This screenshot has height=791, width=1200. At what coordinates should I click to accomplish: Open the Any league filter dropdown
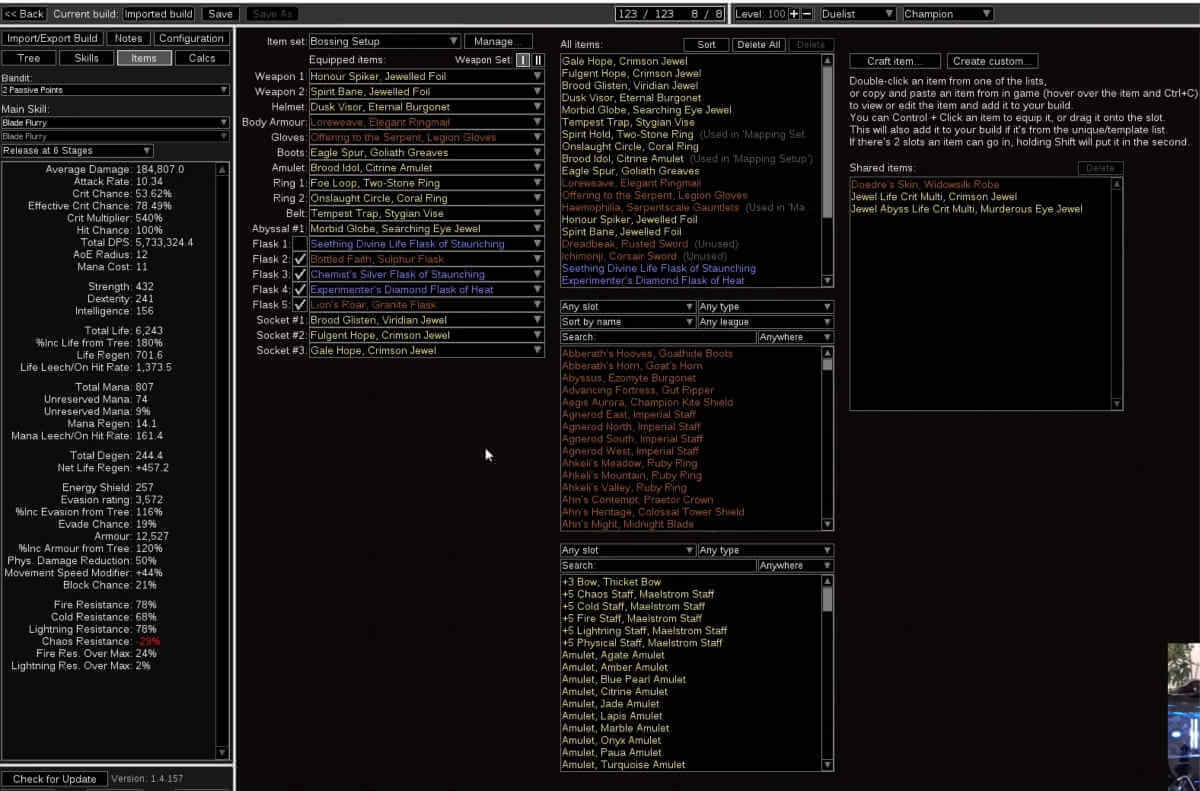[765, 321]
